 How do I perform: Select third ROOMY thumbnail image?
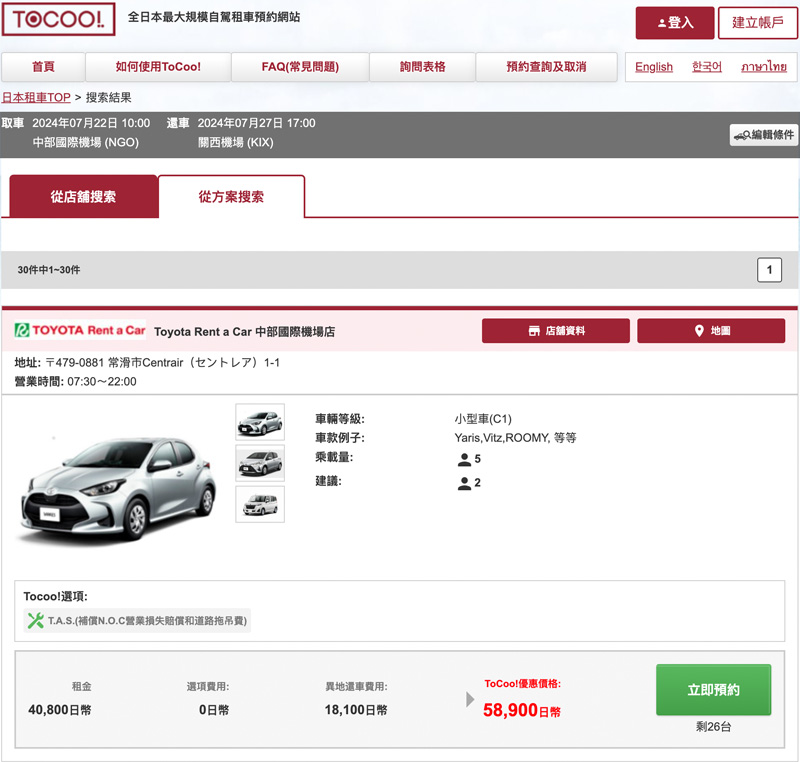[x=260, y=504]
